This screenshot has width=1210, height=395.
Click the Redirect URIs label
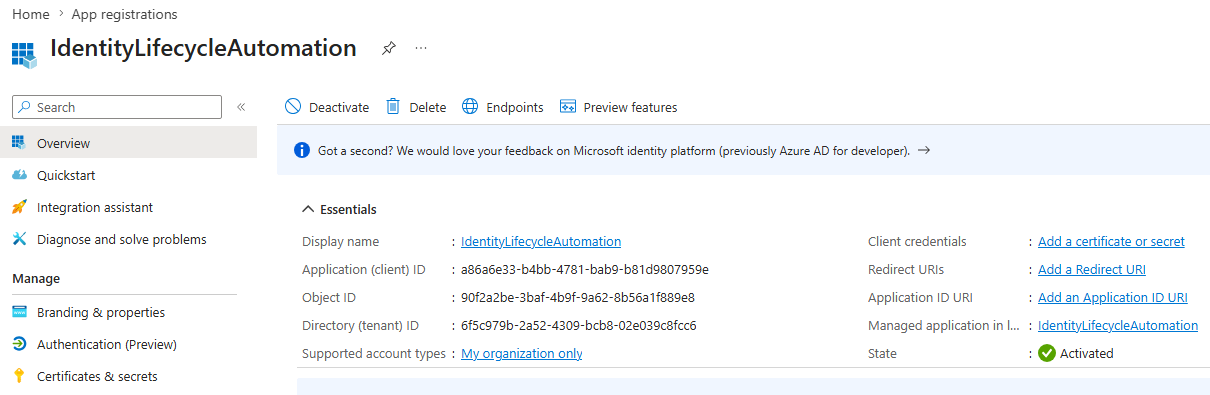[906, 269]
